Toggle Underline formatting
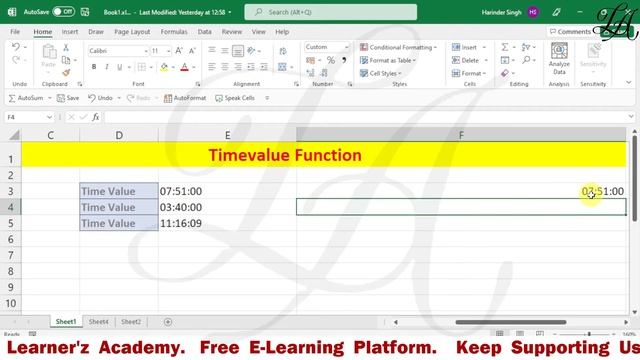Image resolution: width=640 pixels, height=360 pixels. coord(120,67)
